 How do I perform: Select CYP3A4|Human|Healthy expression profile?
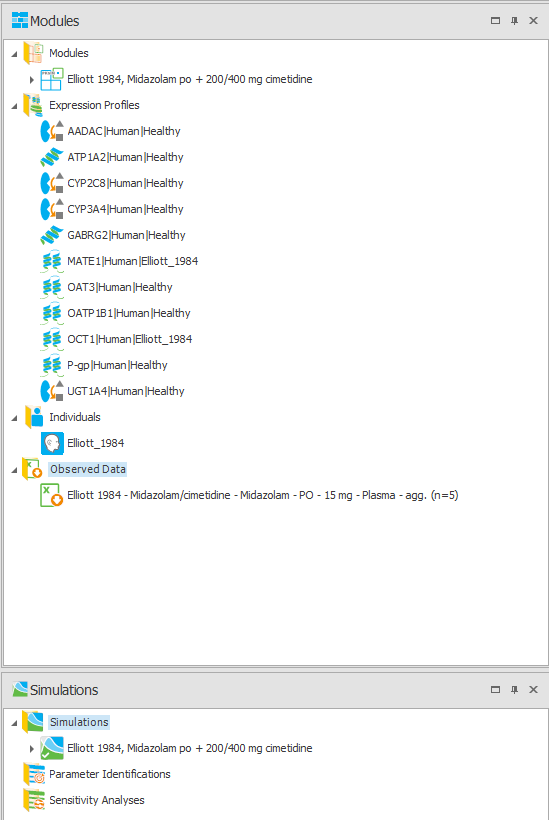(125, 209)
